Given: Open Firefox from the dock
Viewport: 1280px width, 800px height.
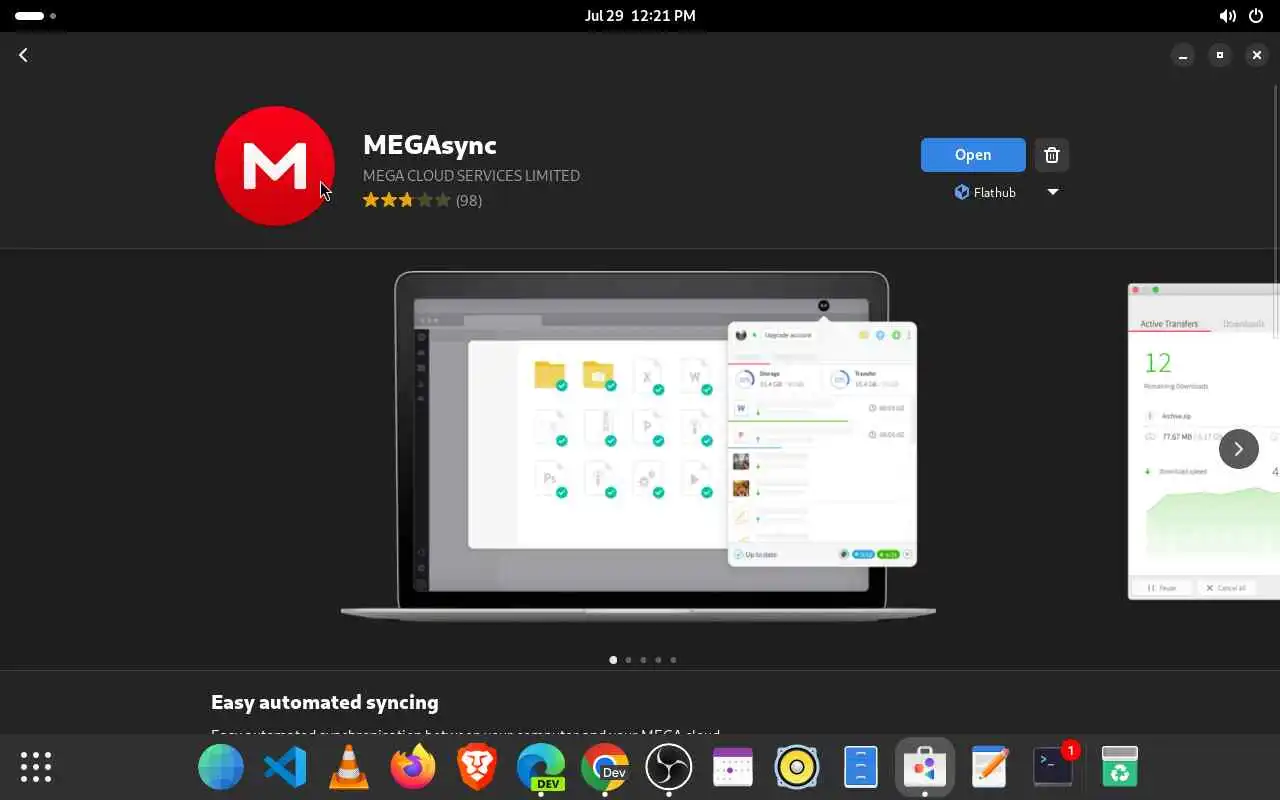Looking at the screenshot, I should coord(413,767).
